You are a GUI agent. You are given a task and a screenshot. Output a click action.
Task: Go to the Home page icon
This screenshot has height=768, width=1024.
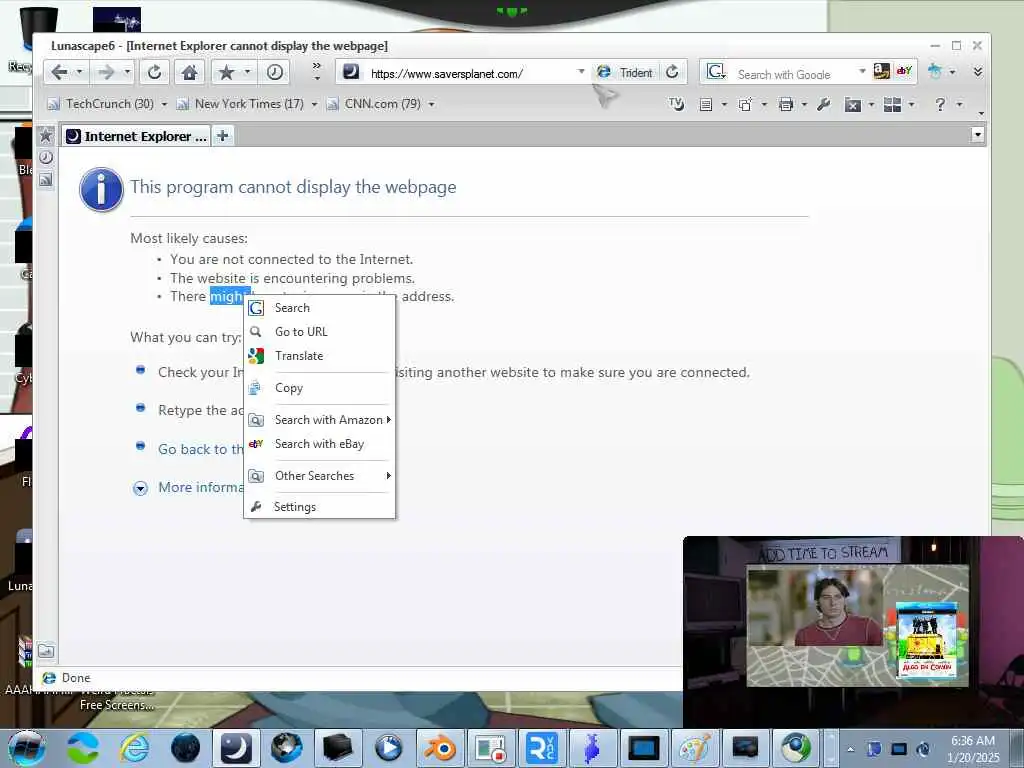pyautogui.click(x=189, y=72)
